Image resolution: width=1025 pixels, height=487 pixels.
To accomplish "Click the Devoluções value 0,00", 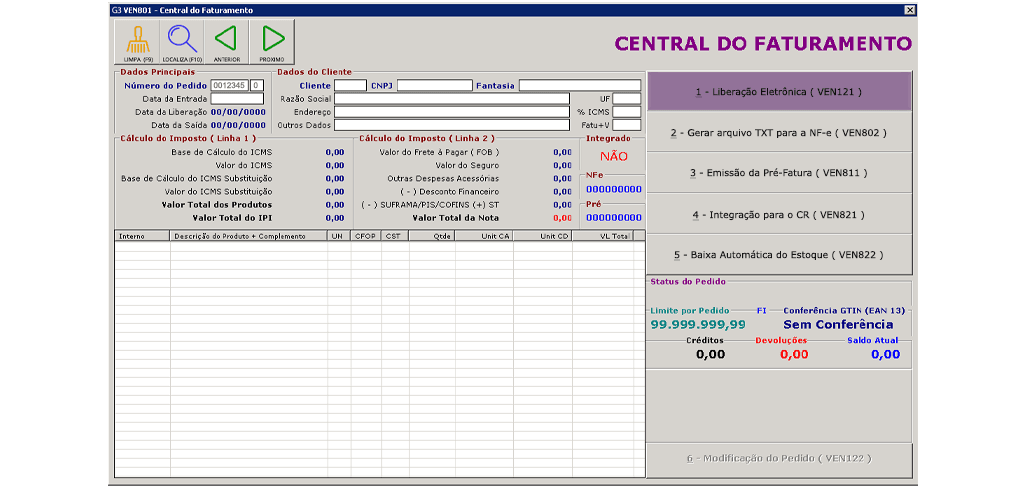I will tap(794, 355).
